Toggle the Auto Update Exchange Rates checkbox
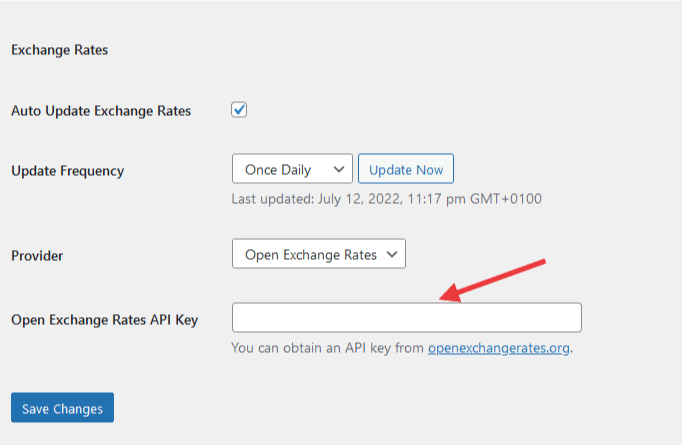Screen dimensions: 682x445 [x=239, y=110]
